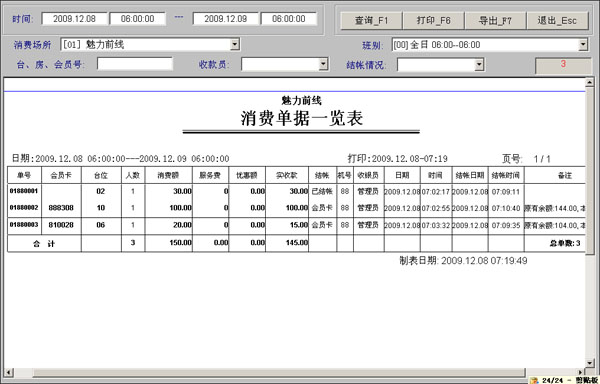This screenshot has height=384, width=600.
Task: Click the end time field
Action: click(x=289, y=19)
